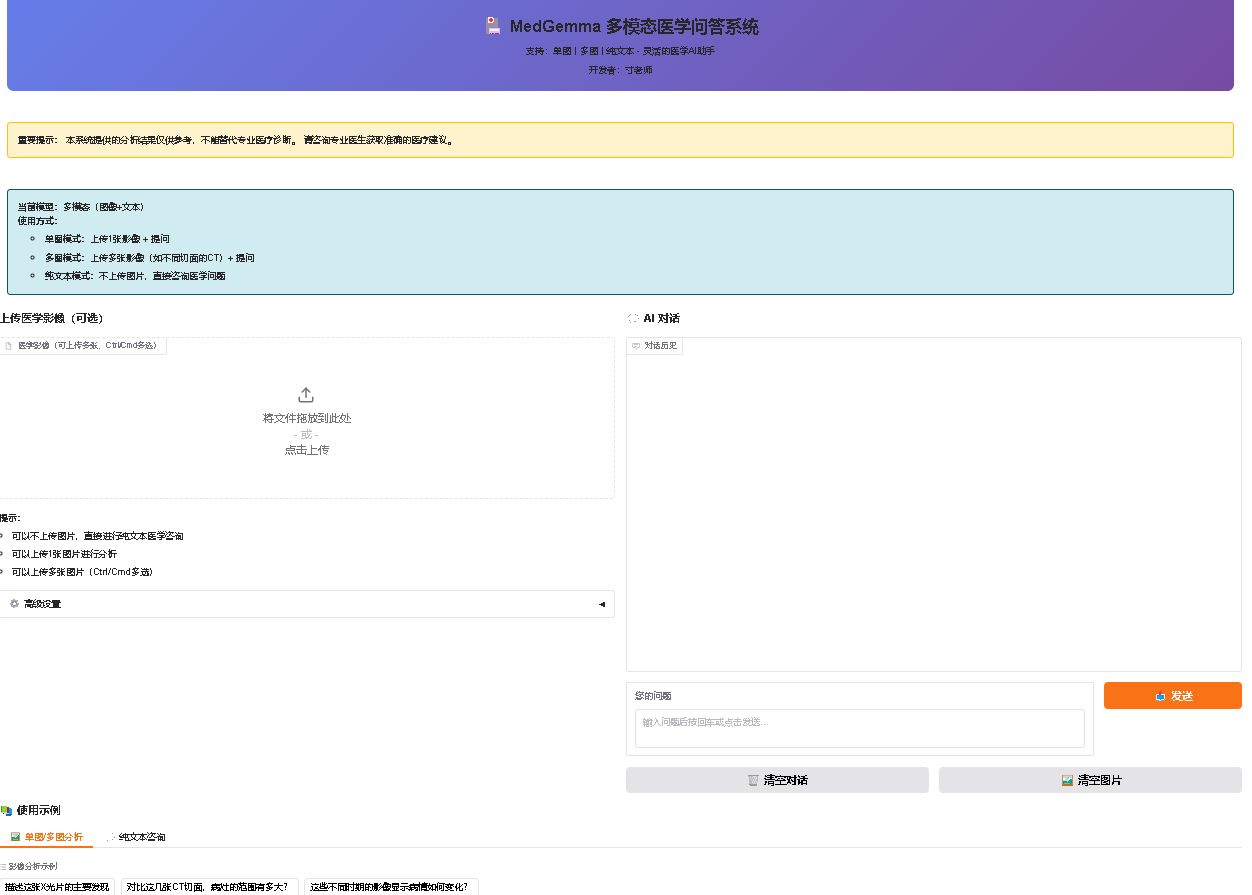The height and width of the screenshot is (895, 1252).
Task: Choose the 这些不同时期的影像 example question
Action: (x=391, y=886)
